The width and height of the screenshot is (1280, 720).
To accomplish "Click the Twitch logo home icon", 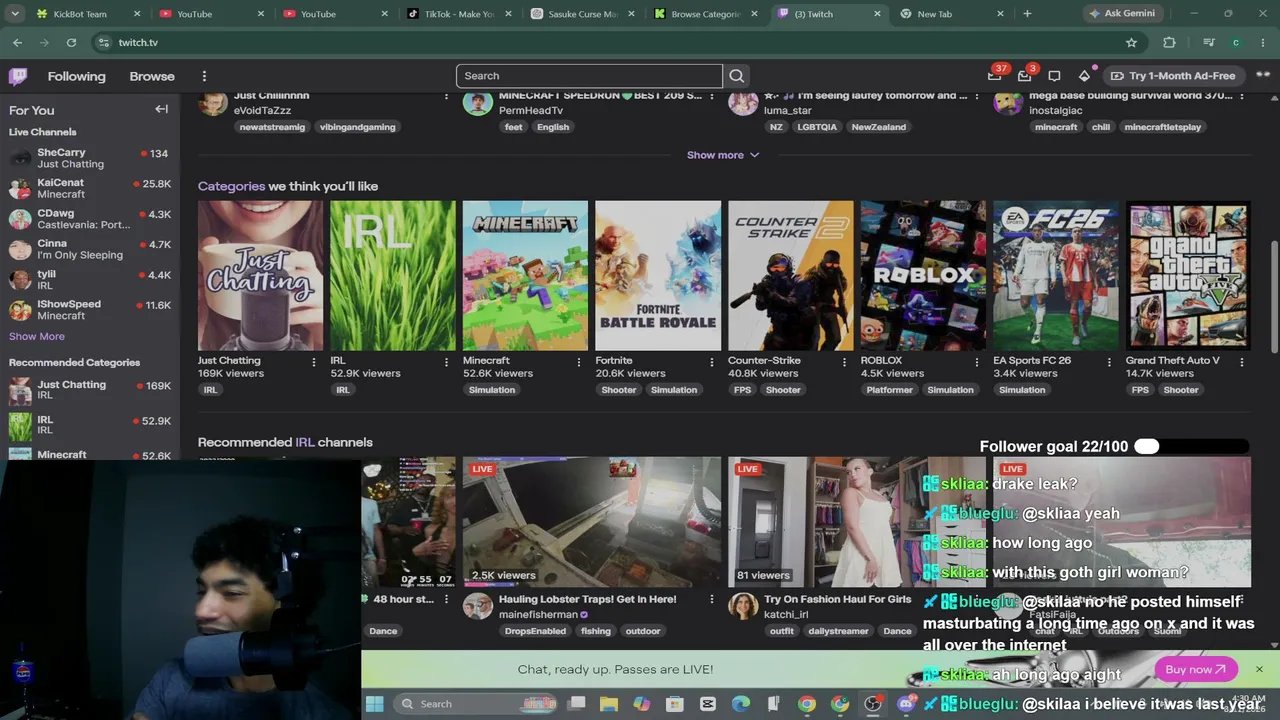I will point(18,76).
